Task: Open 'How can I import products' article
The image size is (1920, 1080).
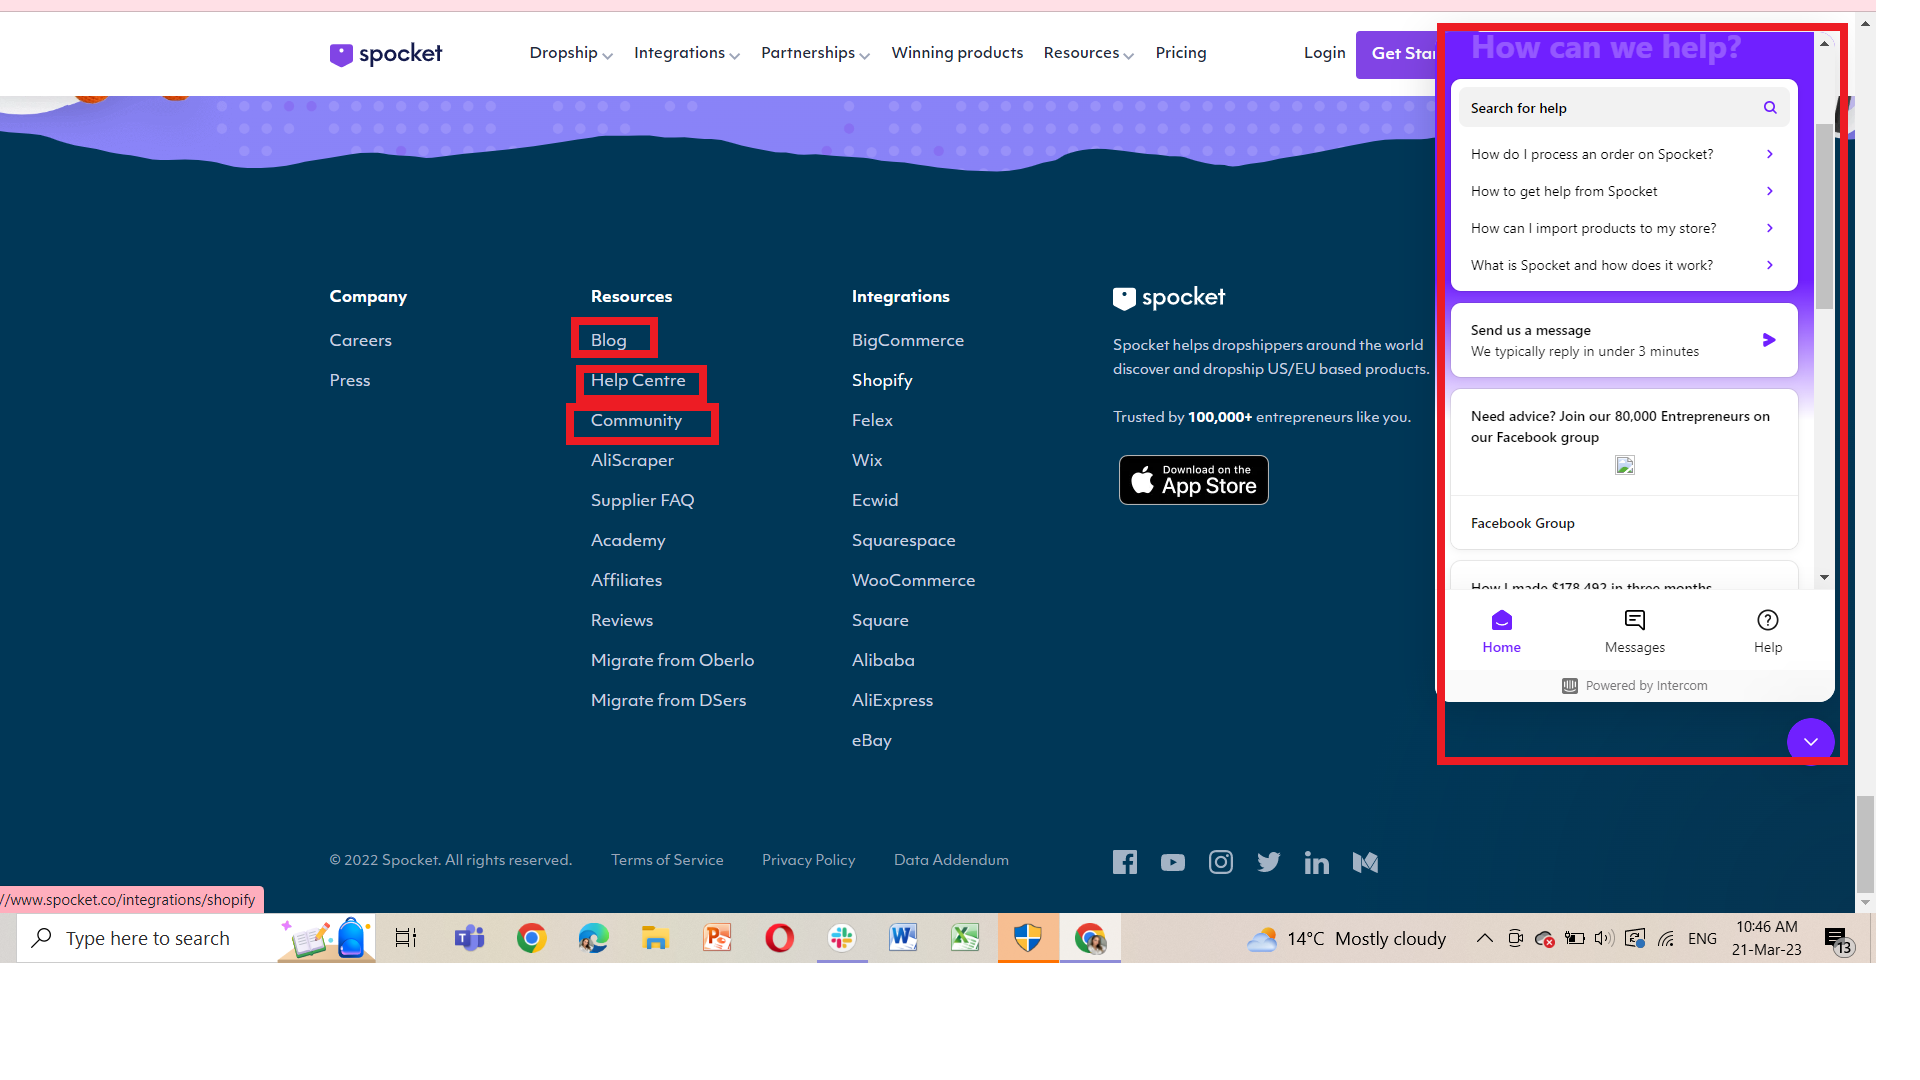Action: 1624,228
